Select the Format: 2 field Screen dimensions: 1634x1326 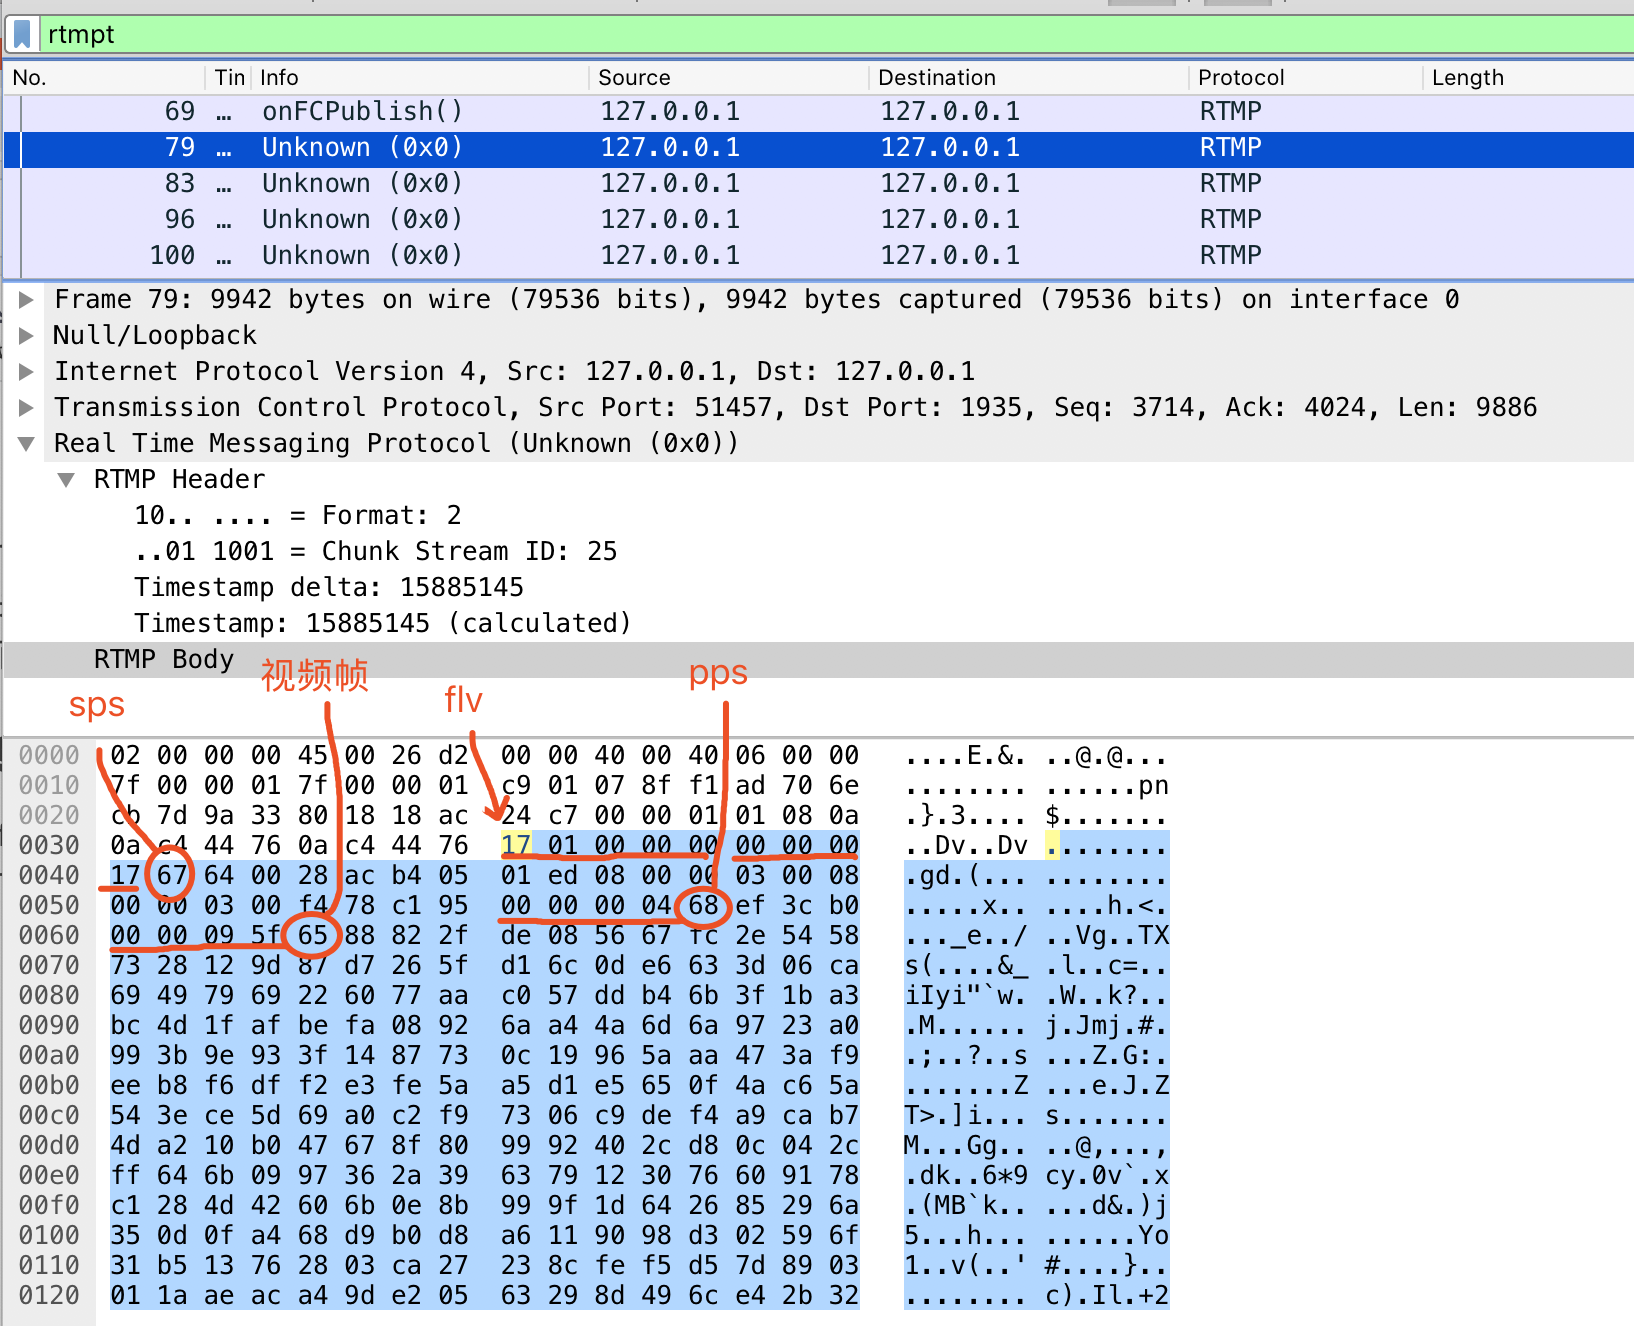(x=298, y=515)
